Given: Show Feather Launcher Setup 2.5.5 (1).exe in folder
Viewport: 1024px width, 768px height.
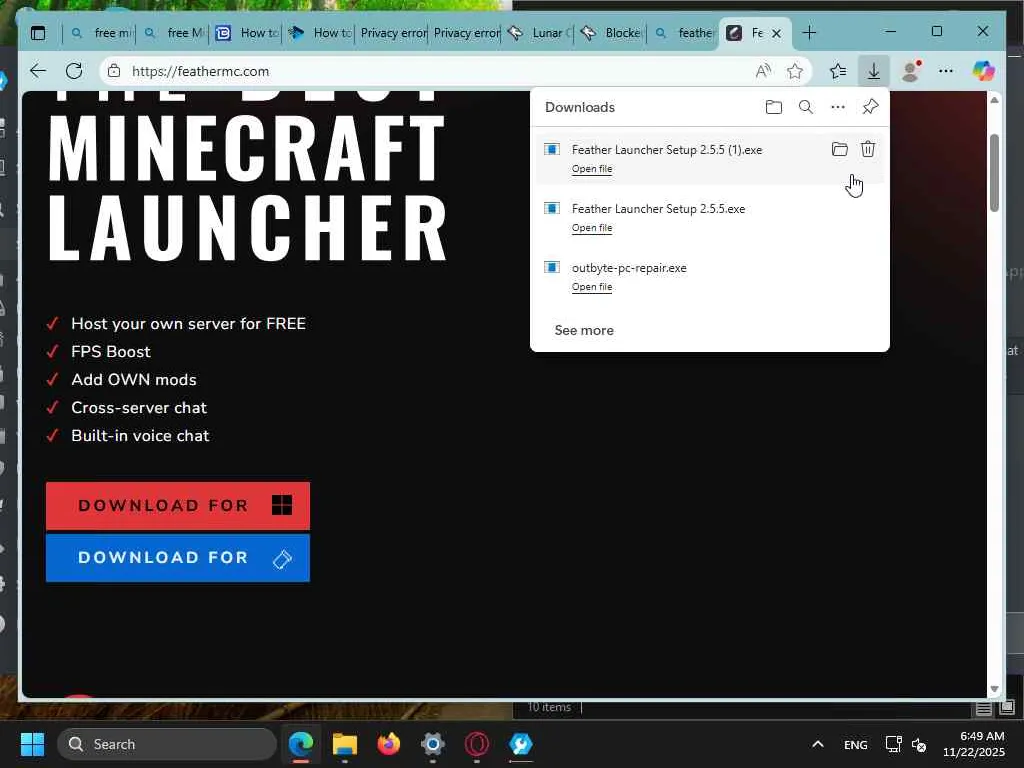Looking at the screenshot, I should tap(839, 150).
